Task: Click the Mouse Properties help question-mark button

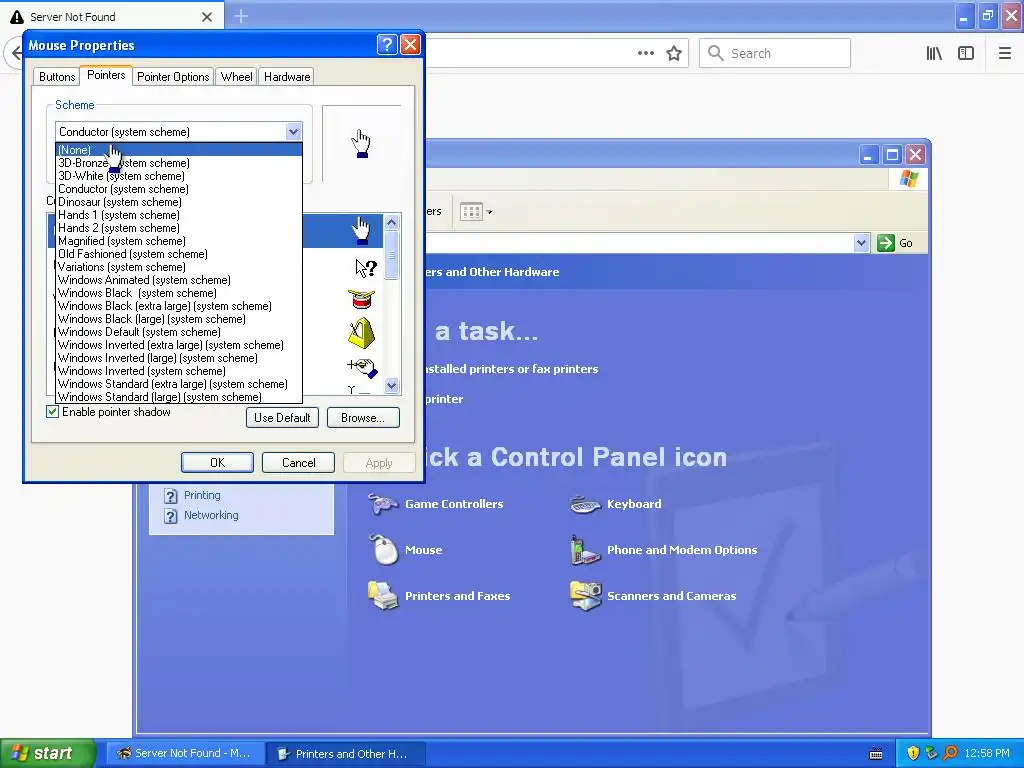Action: 387,44
